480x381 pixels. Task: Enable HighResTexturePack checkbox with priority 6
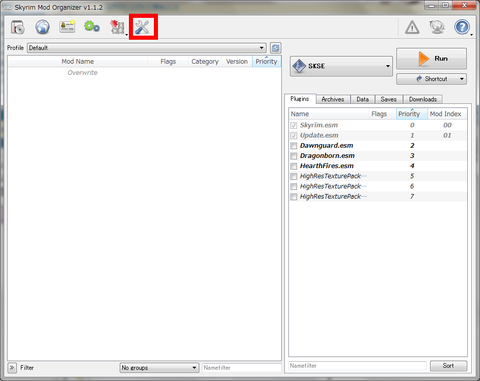[293, 186]
